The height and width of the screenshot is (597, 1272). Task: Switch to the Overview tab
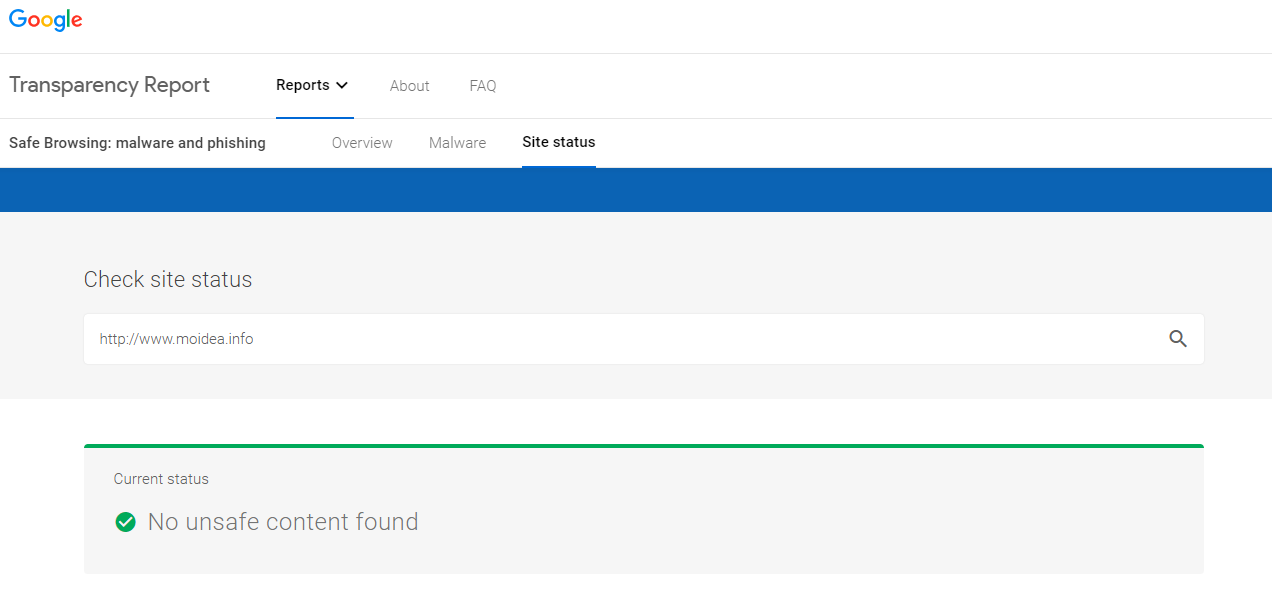(362, 143)
